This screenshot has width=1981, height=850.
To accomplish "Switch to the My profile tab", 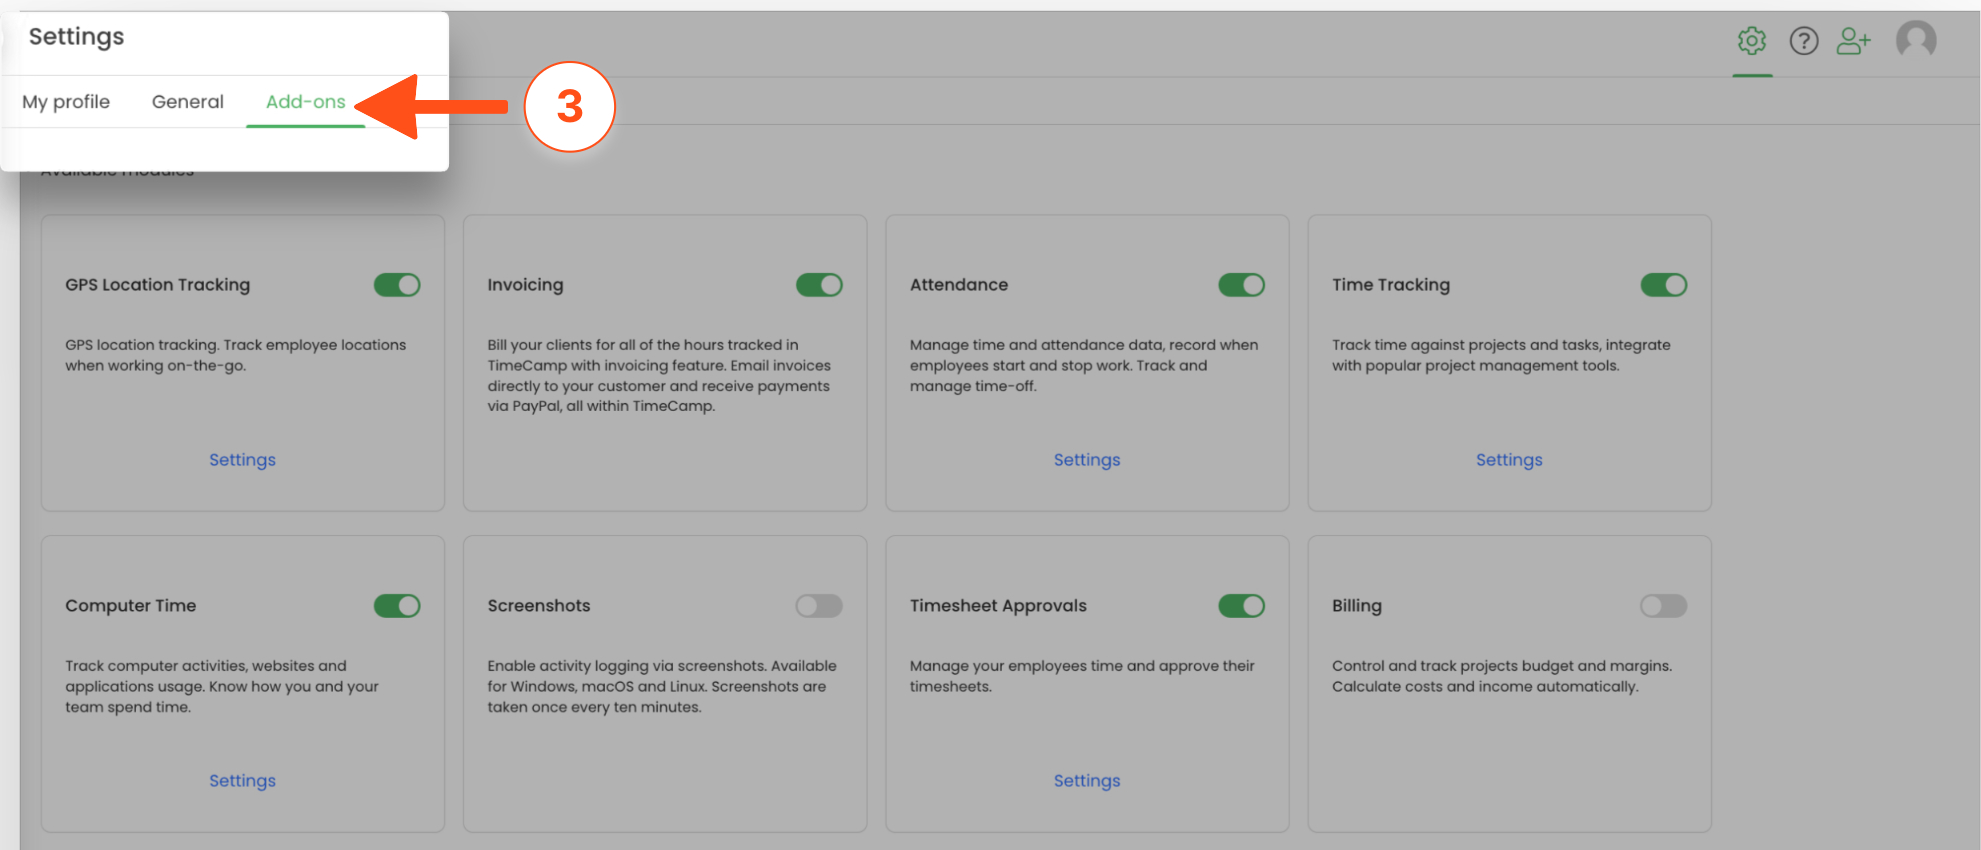I will [x=66, y=102].
